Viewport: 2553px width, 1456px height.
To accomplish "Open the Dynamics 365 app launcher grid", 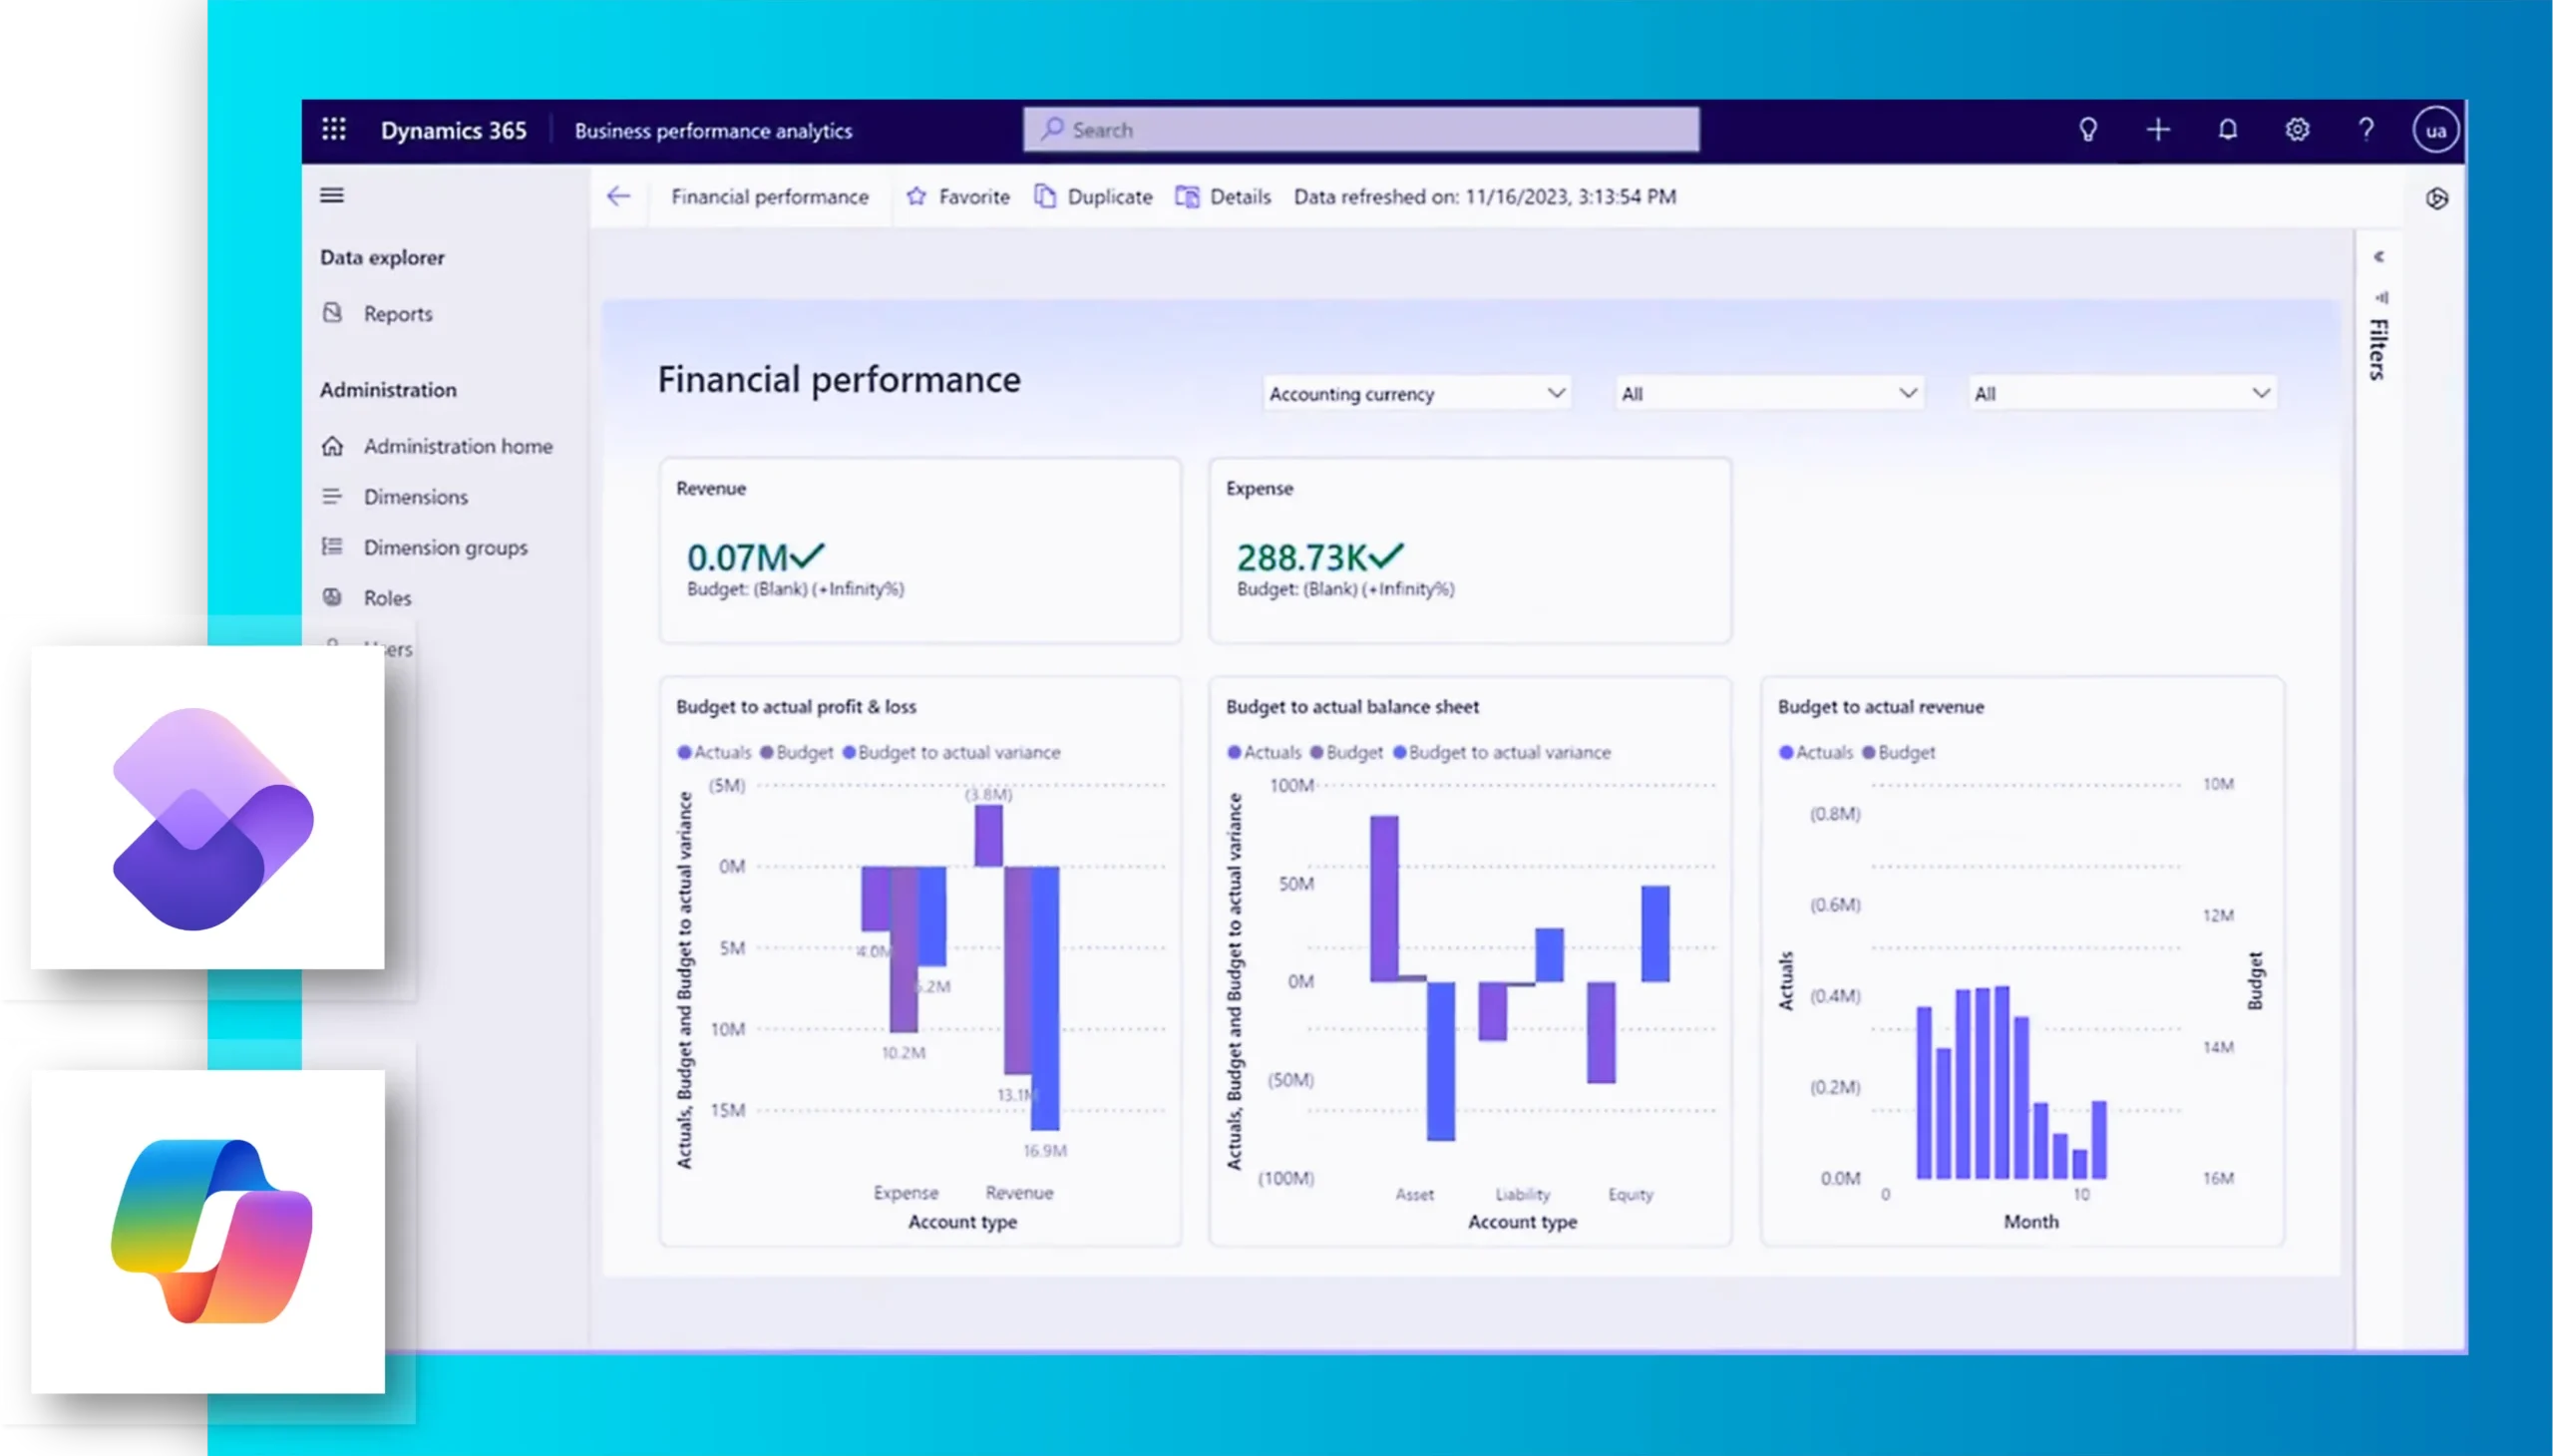I will click(x=334, y=130).
